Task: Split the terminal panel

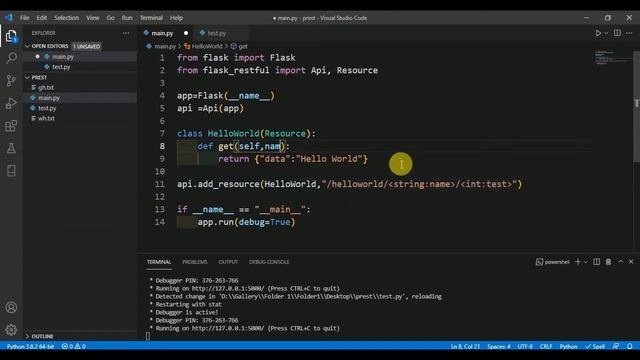Action: [596, 262]
